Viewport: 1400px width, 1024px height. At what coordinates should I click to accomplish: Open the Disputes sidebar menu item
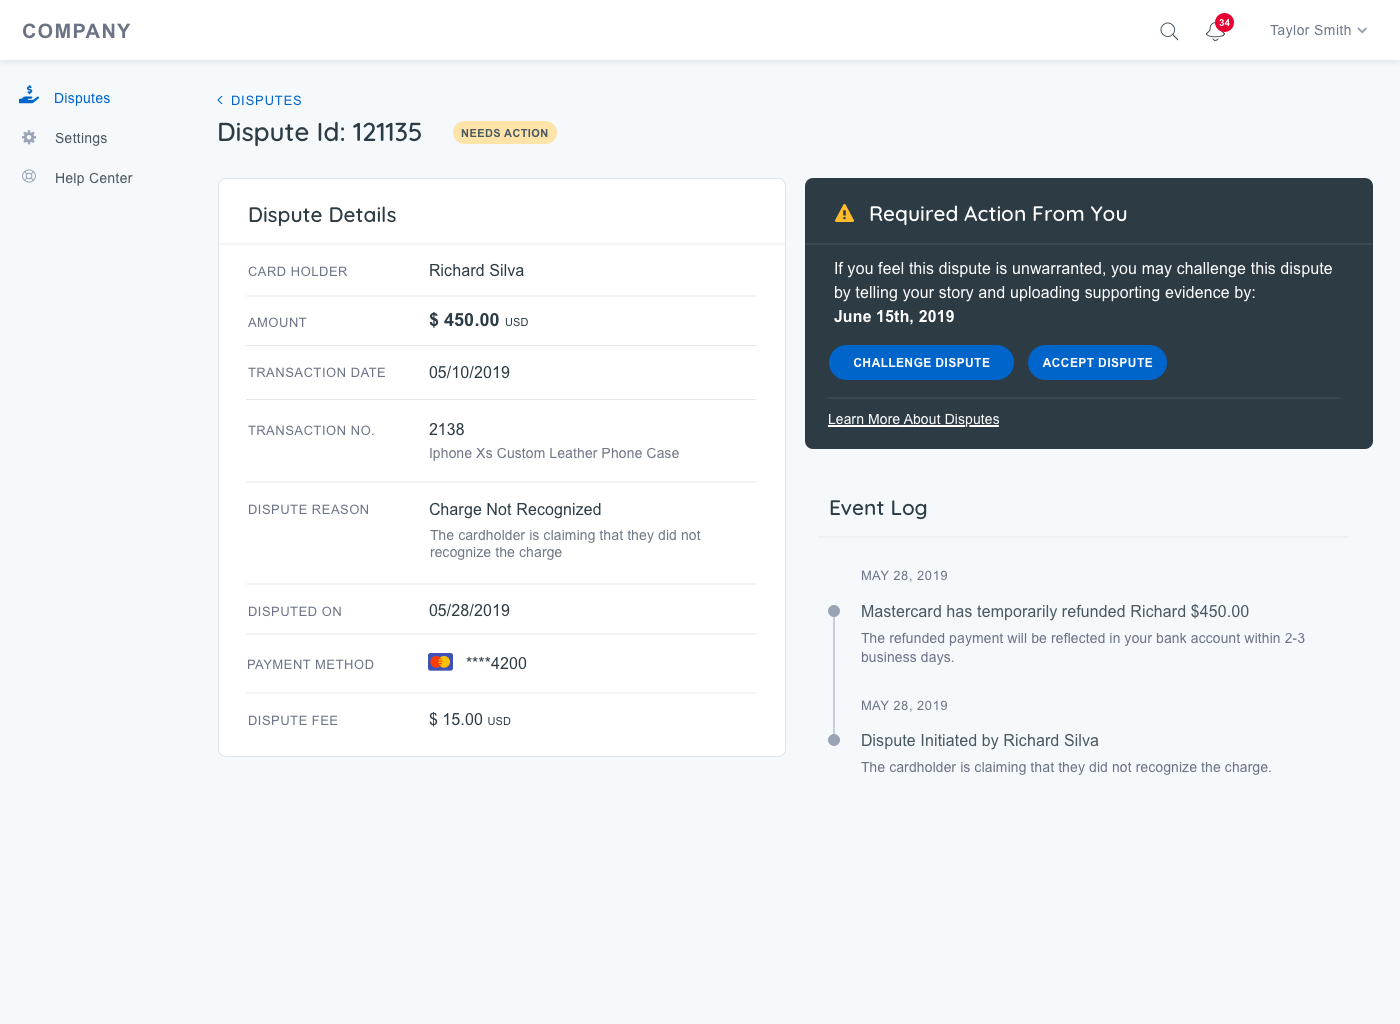(82, 98)
